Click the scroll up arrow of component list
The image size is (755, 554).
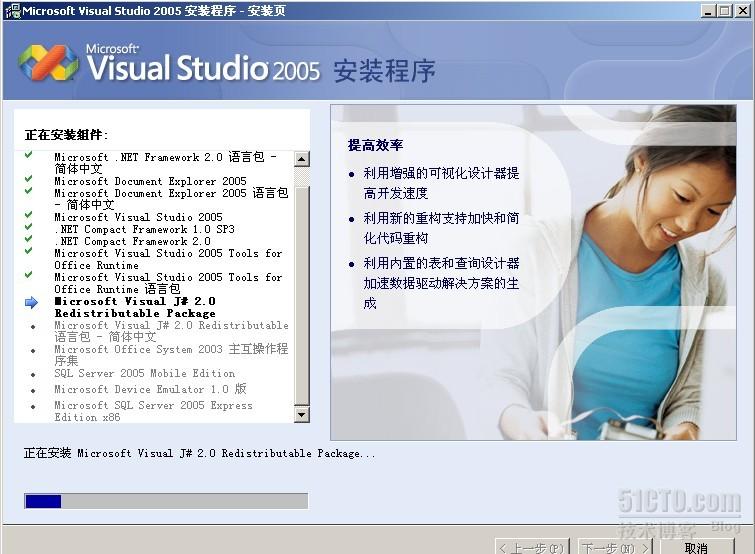point(301,158)
